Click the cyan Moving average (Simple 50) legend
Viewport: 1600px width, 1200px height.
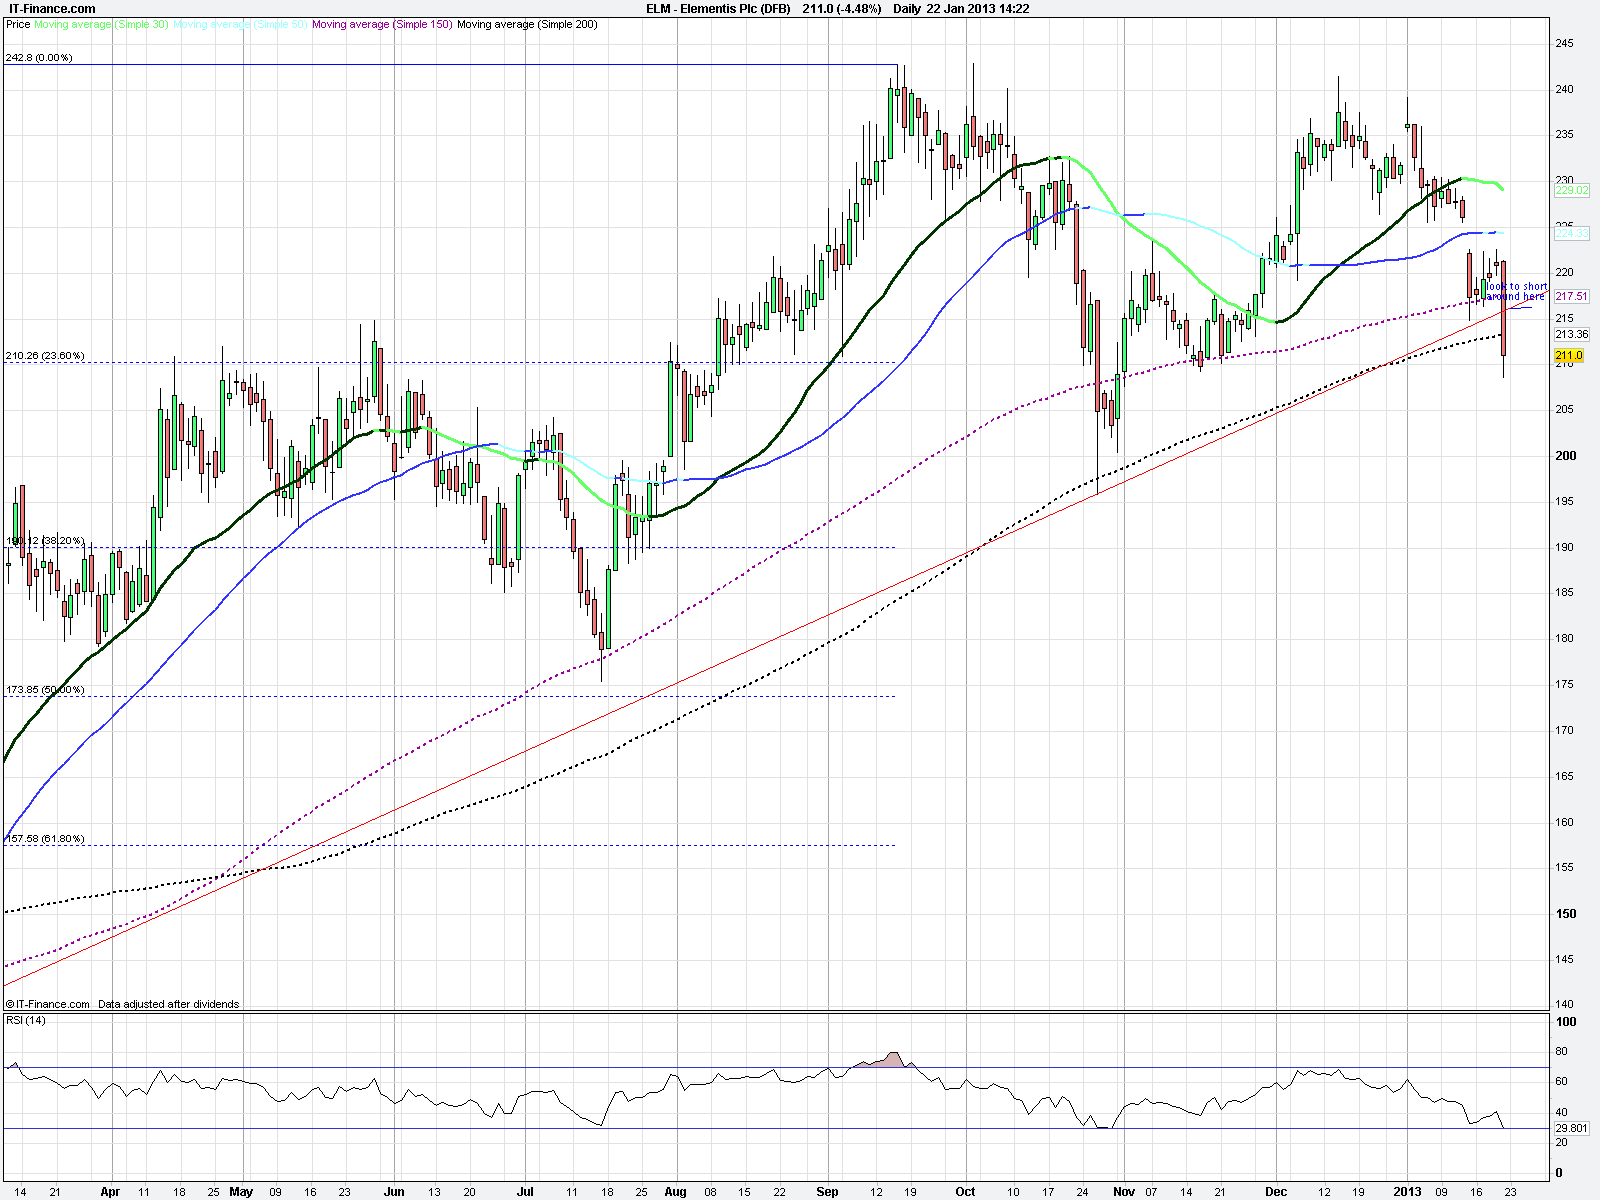point(240,24)
